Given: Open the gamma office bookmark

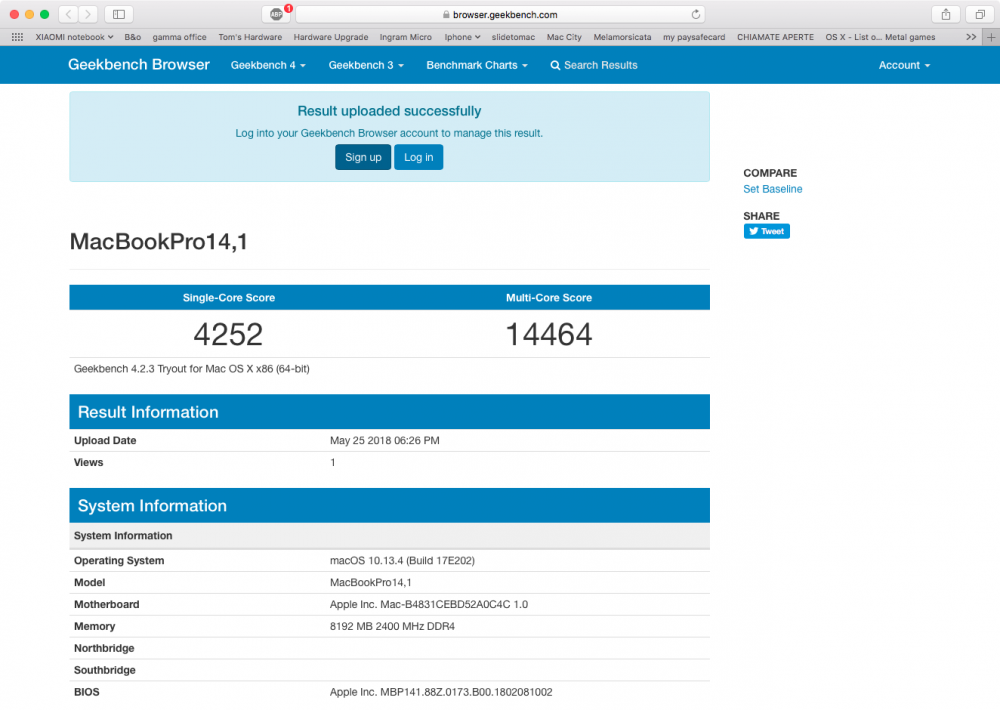Looking at the screenshot, I should pyautogui.click(x=179, y=37).
